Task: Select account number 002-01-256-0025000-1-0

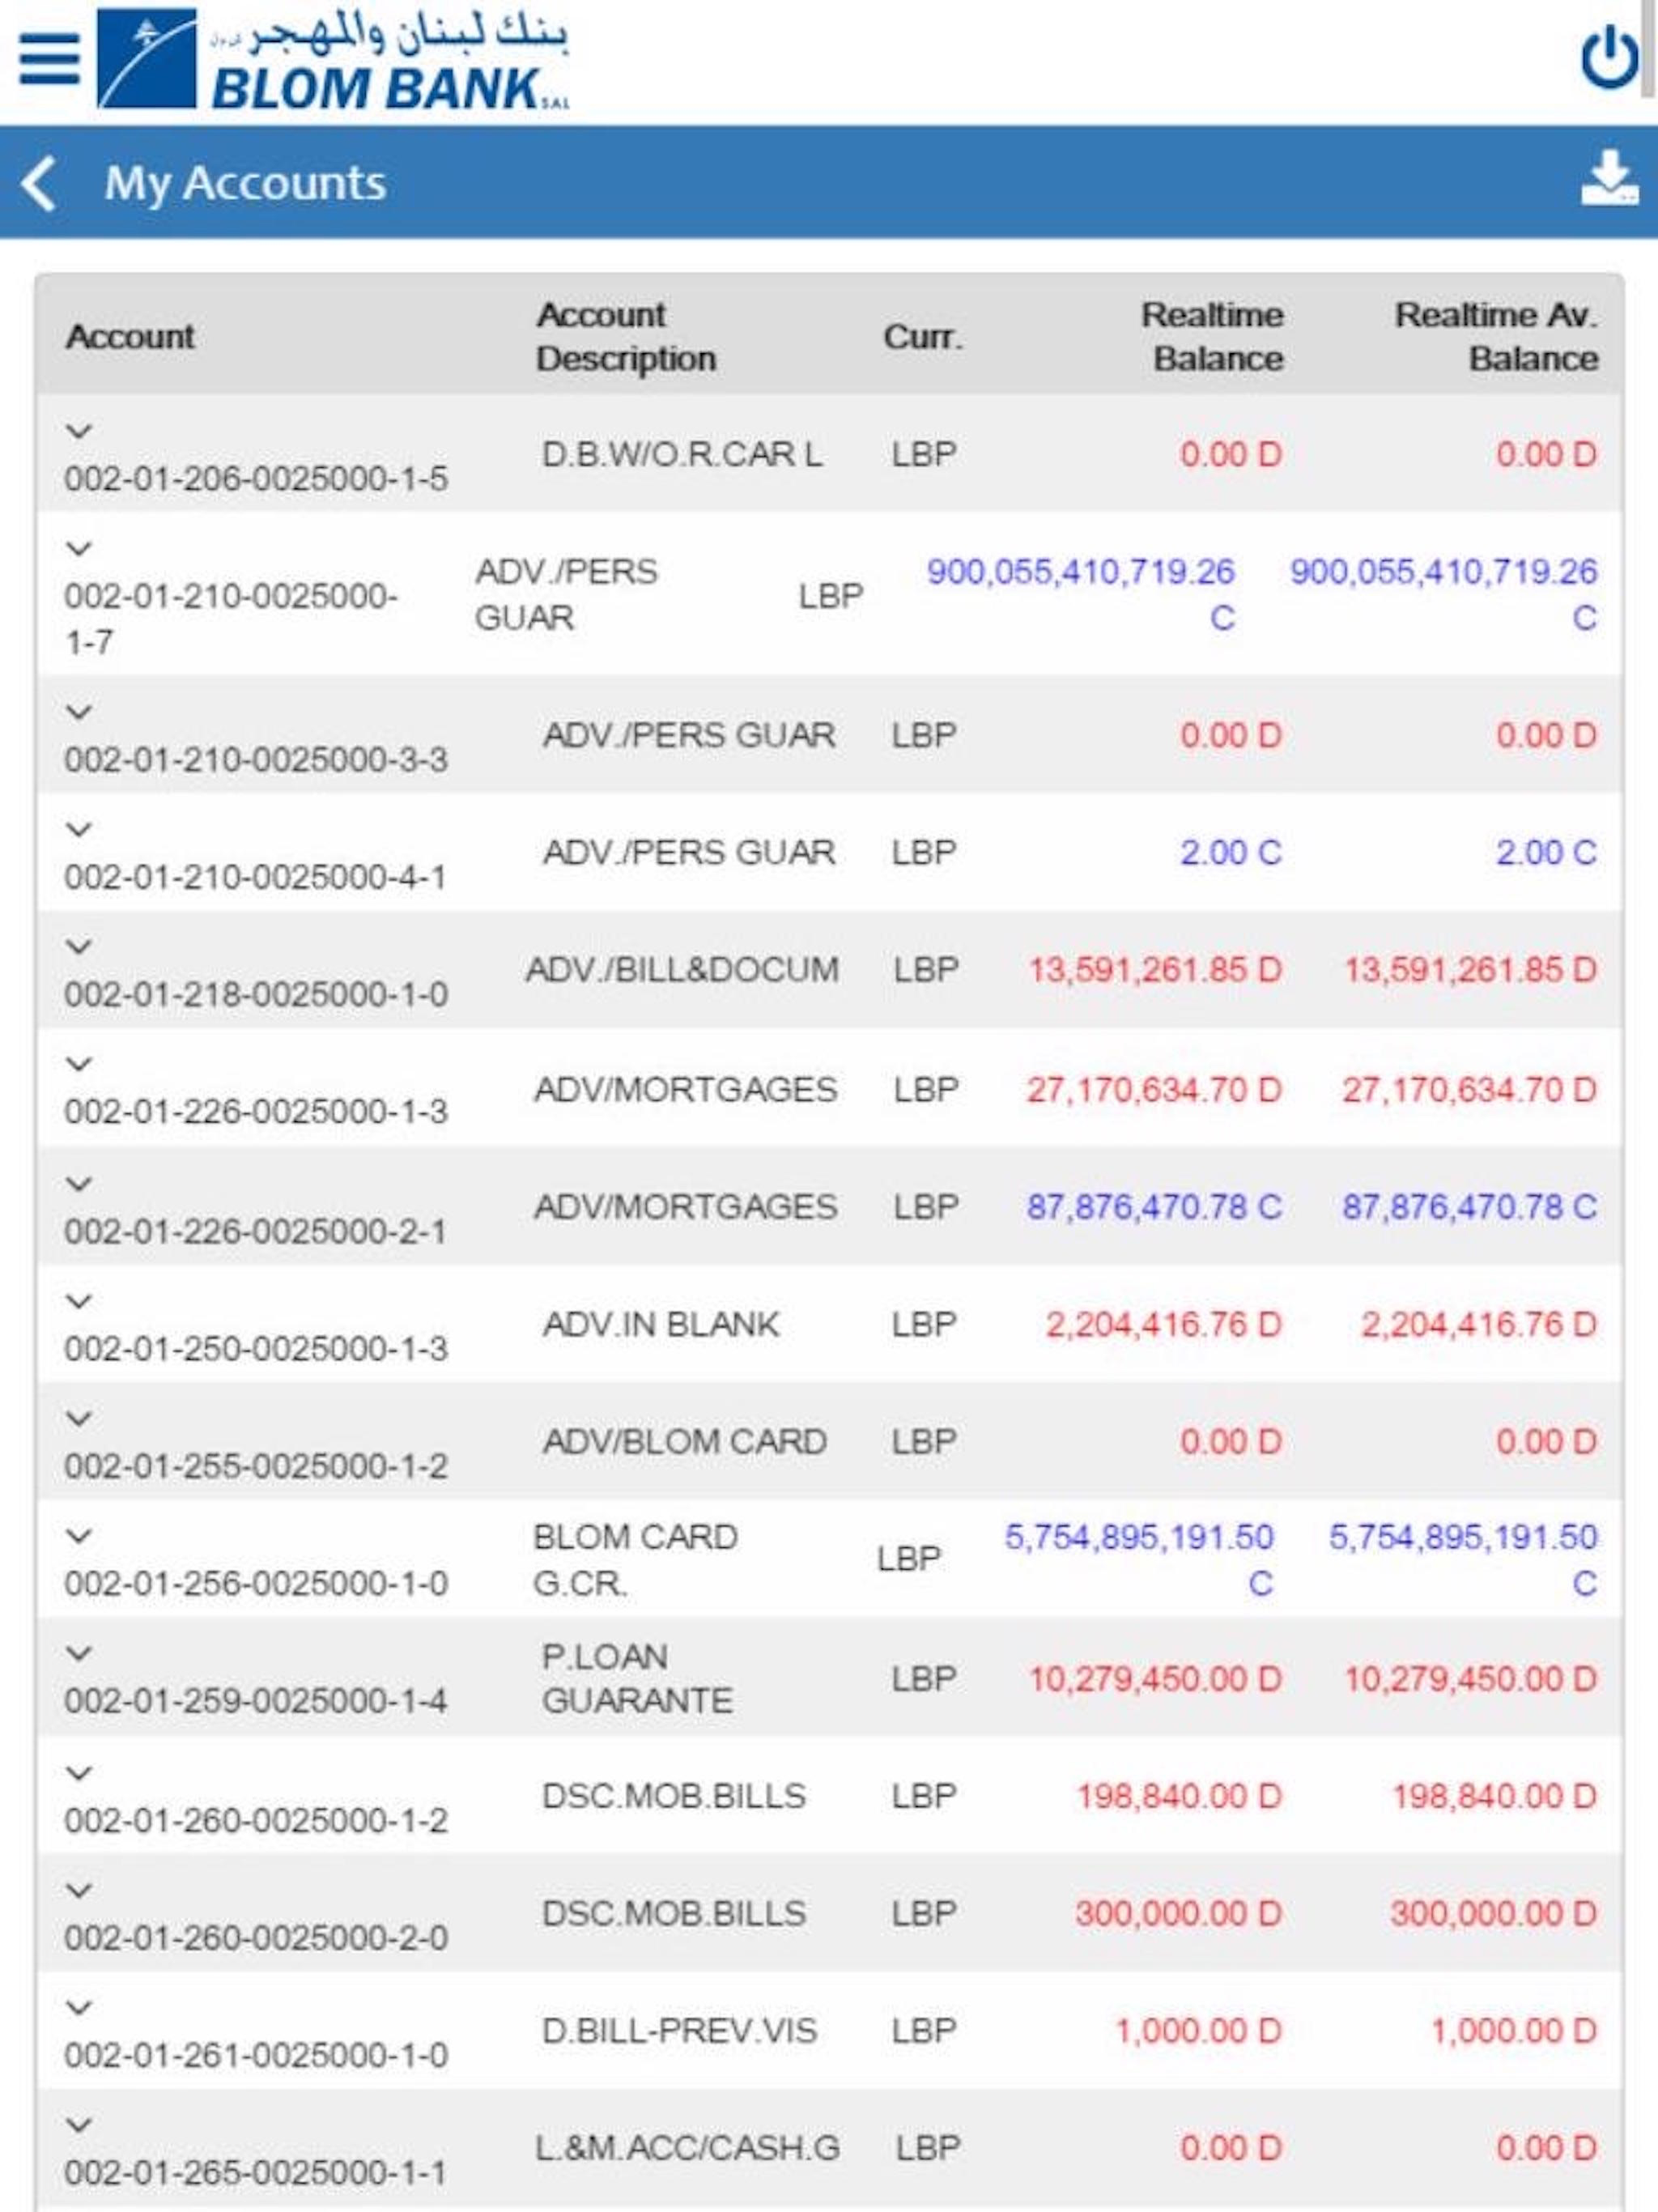Action: pyautogui.click(x=256, y=1583)
